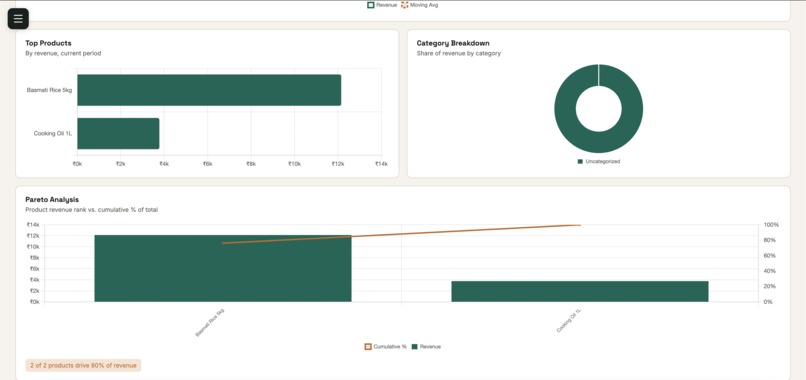
Task: Click the Uncategorized legend color square
Action: pos(580,161)
